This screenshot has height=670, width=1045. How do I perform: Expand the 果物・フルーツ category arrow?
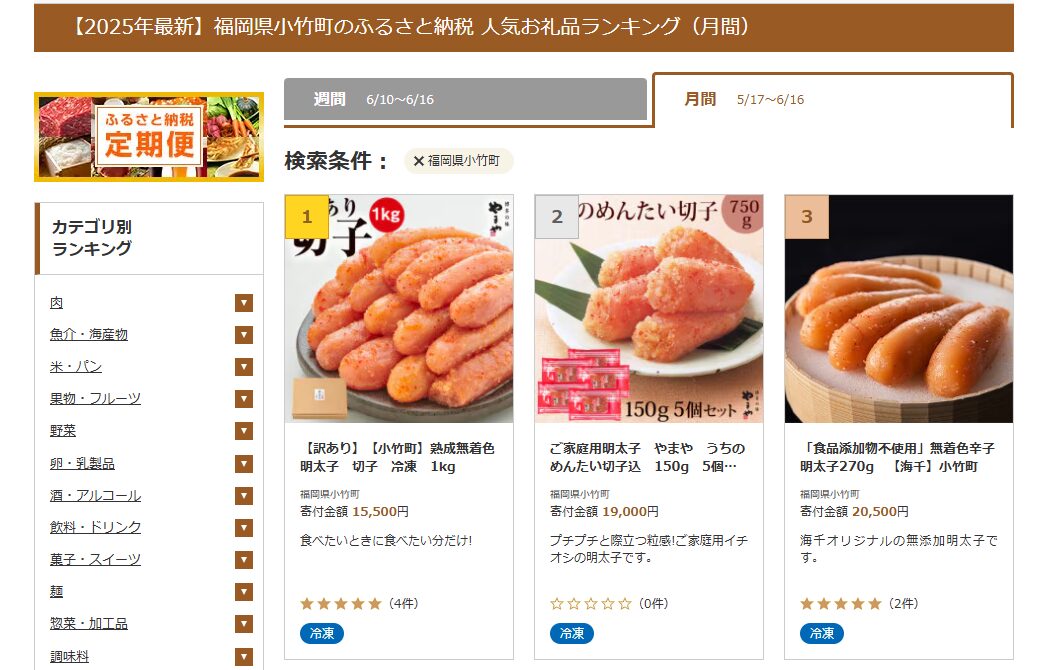[x=244, y=399]
